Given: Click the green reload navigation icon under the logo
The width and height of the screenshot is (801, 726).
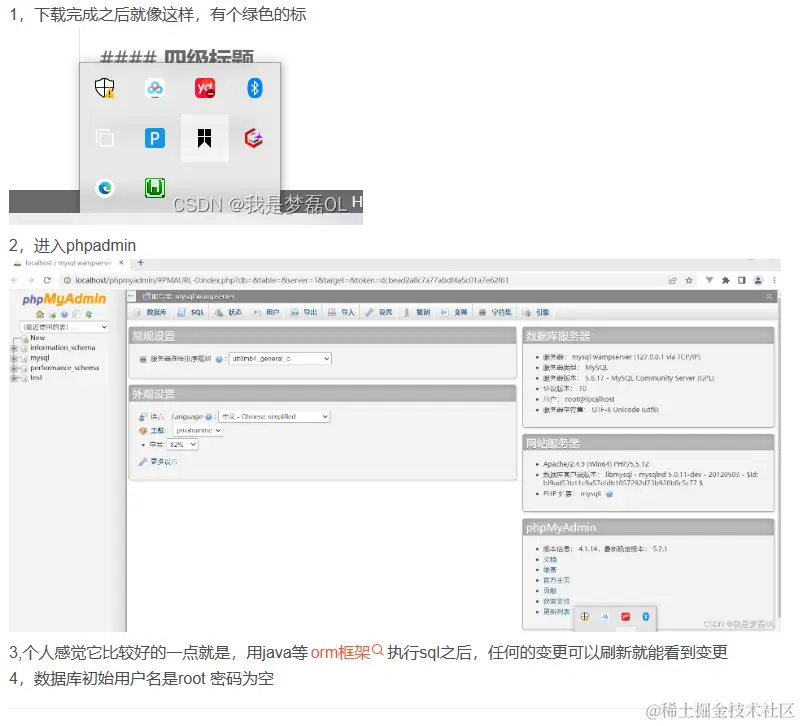Looking at the screenshot, I should [89, 314].
